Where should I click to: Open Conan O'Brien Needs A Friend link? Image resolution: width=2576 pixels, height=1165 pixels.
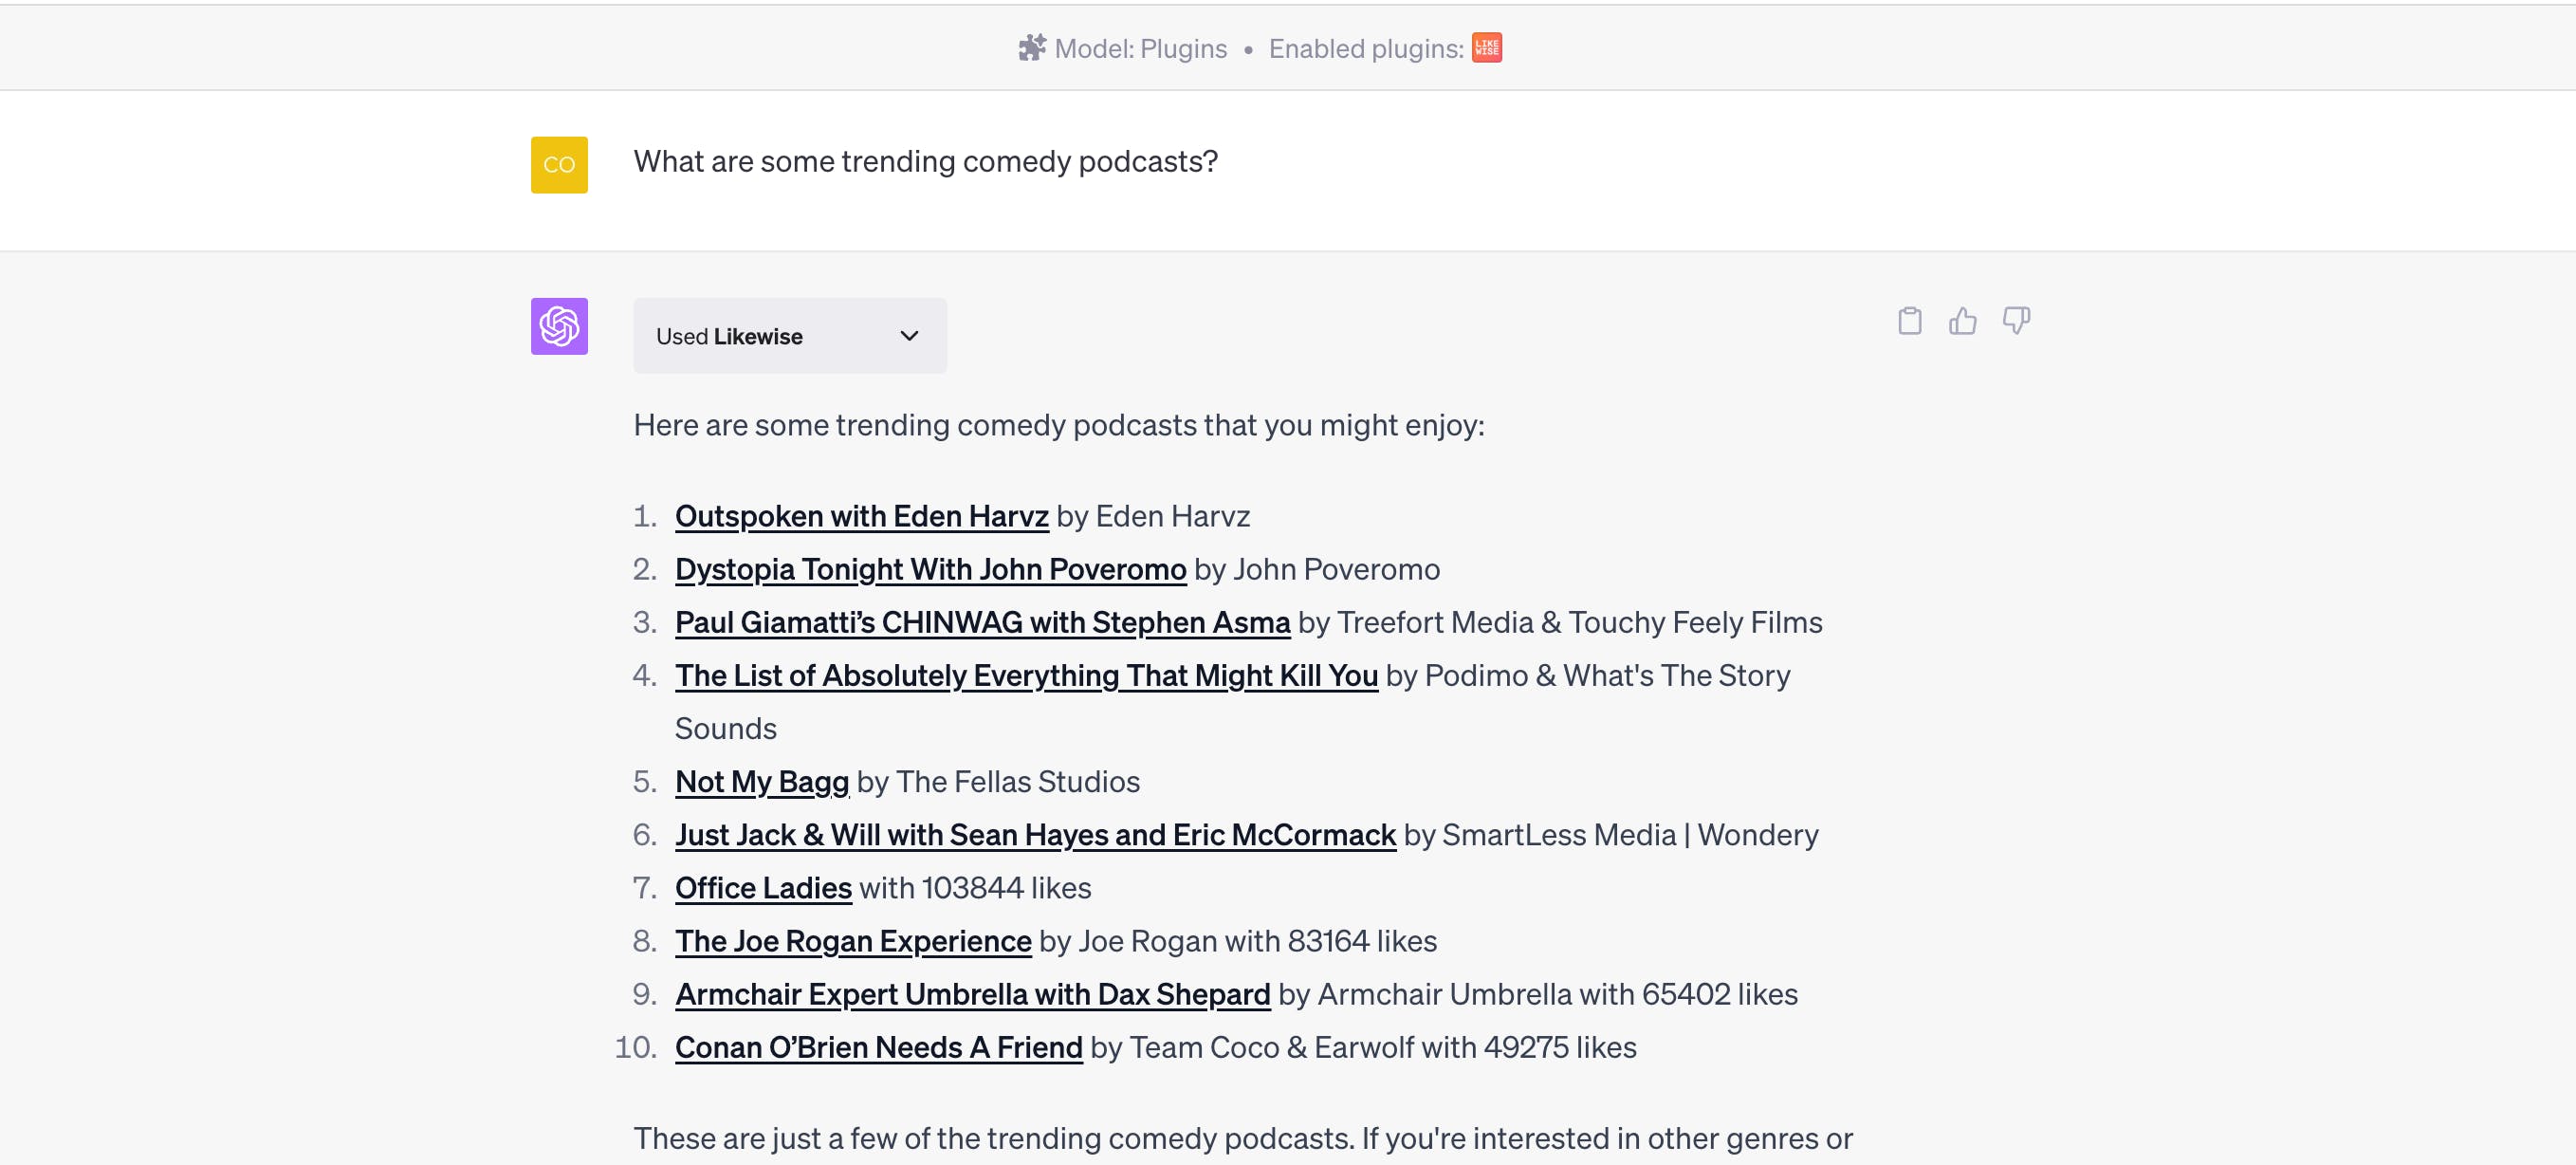878,1047
